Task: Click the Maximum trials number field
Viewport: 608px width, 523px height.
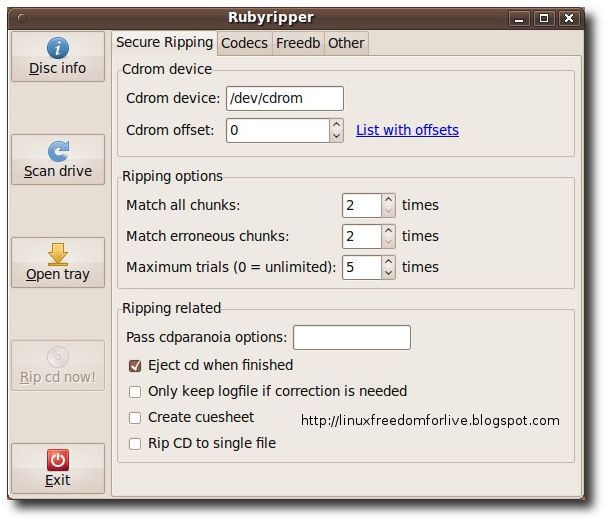Action: [x=362, y=267]
